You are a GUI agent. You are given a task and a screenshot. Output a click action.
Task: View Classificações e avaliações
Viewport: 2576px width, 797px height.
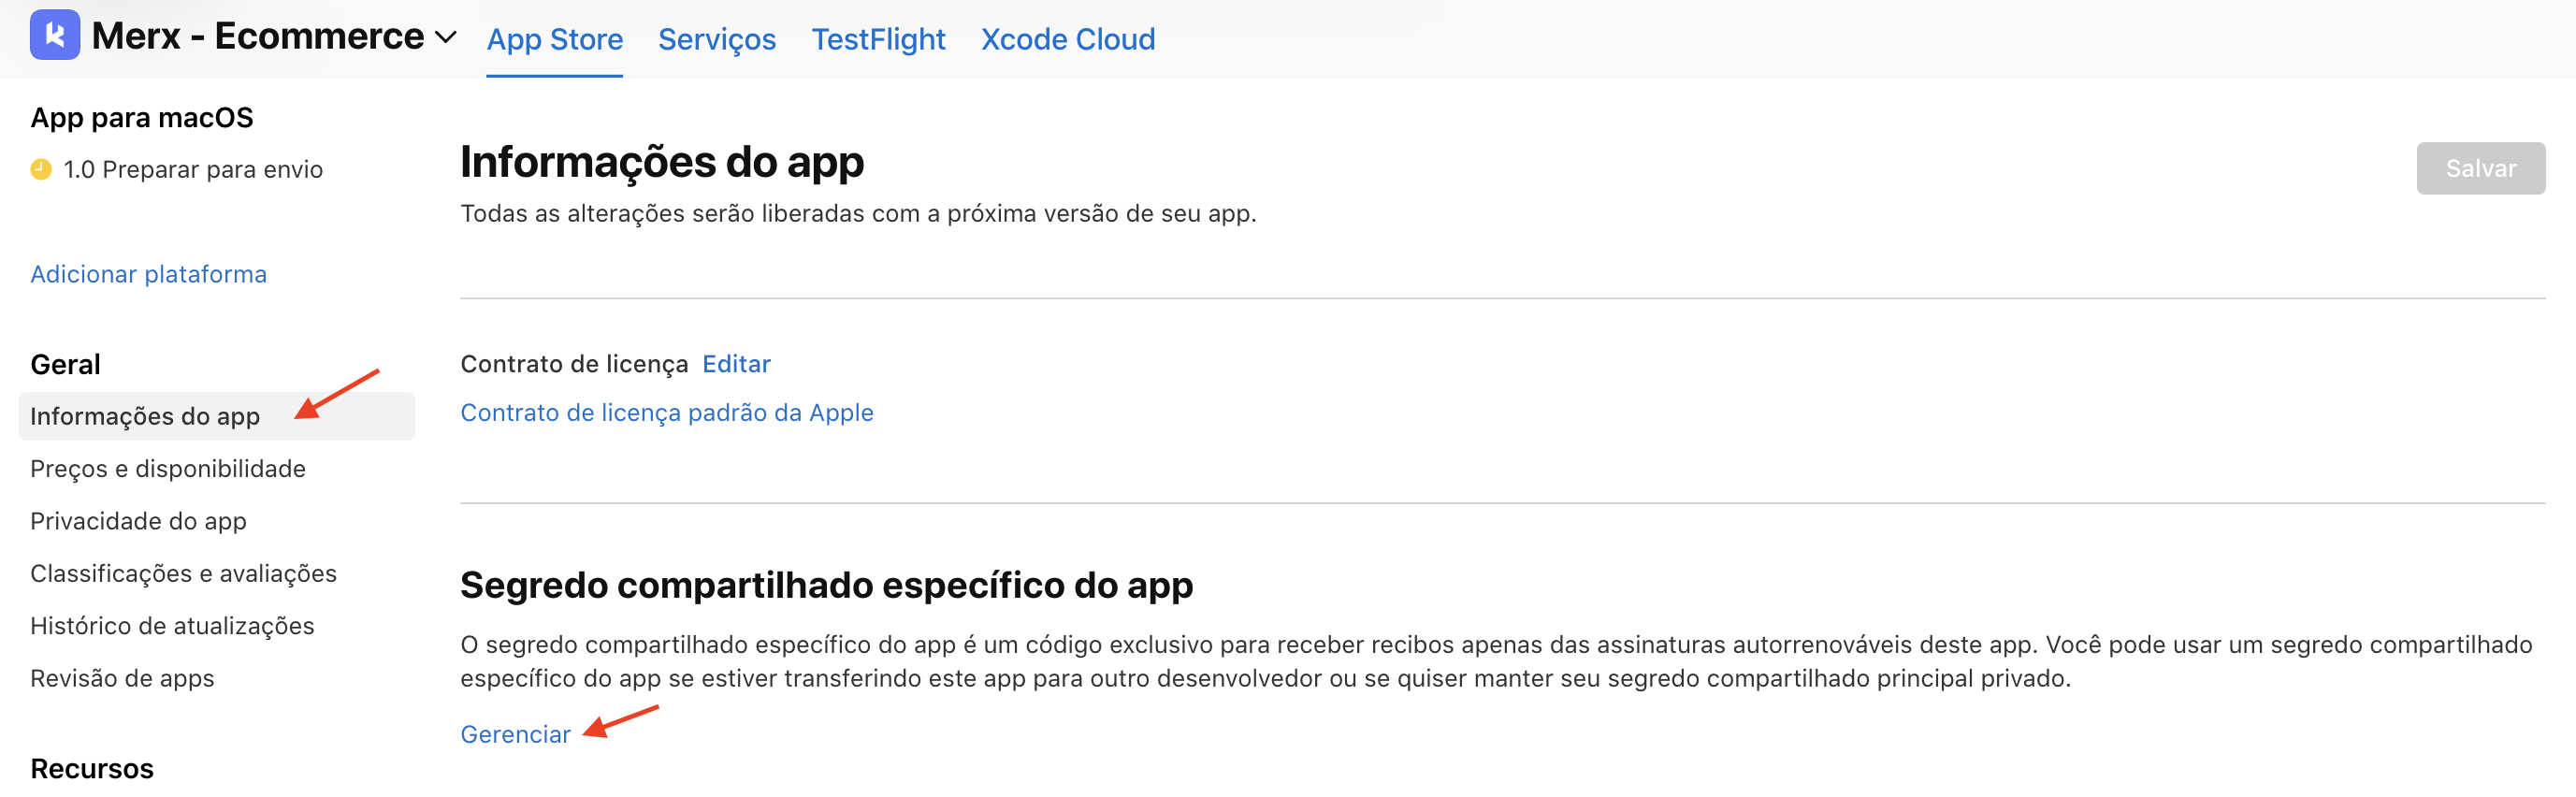pyautogui.click(x=184, y=573)
